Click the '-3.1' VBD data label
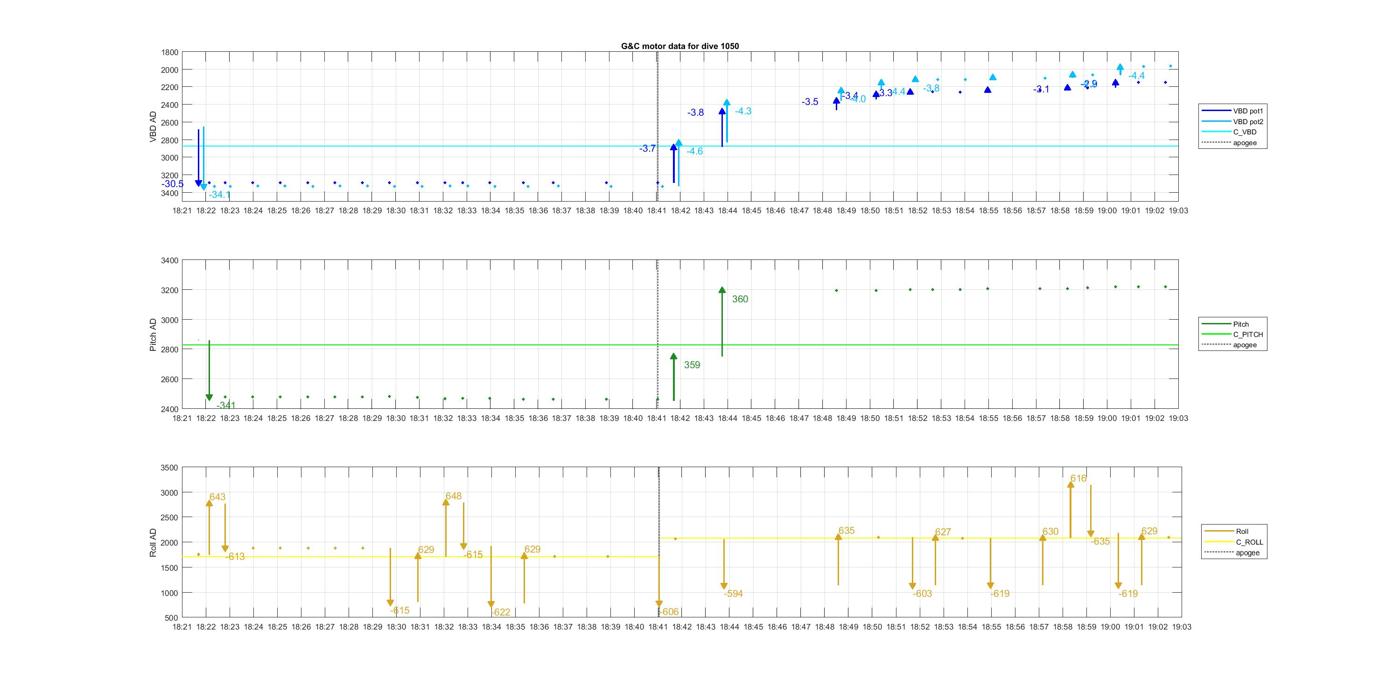 click(x=1041, y=90)
